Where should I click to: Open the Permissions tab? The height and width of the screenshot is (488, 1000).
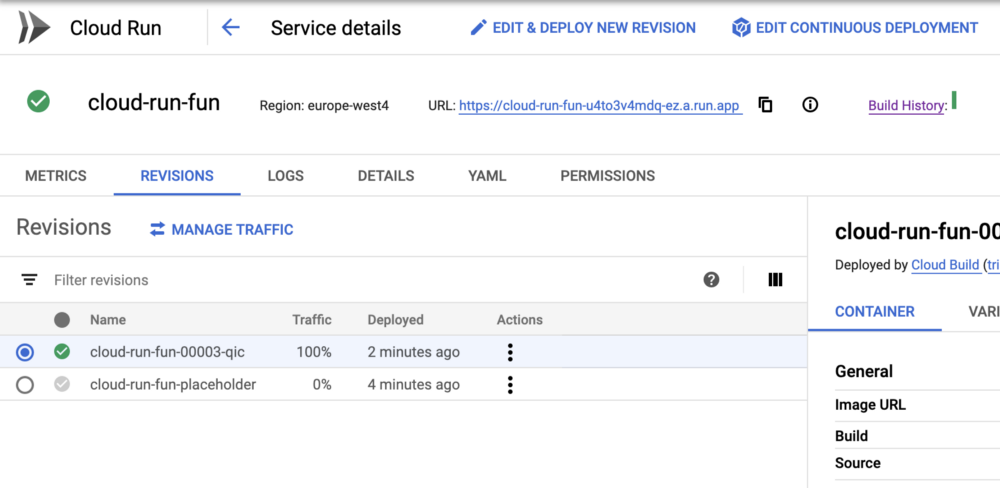pos(607,176)
